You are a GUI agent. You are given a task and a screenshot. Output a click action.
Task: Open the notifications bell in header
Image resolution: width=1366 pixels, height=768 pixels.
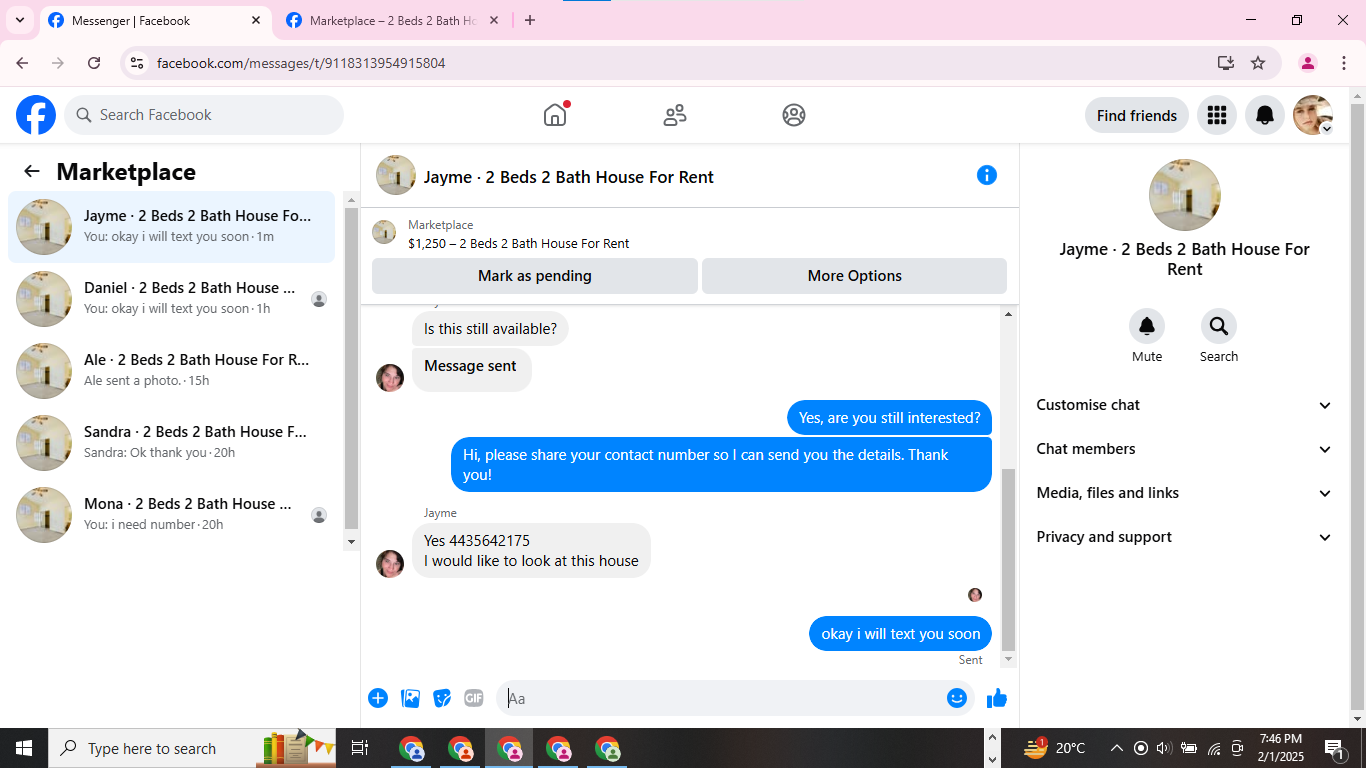[x=1265, y=115]
